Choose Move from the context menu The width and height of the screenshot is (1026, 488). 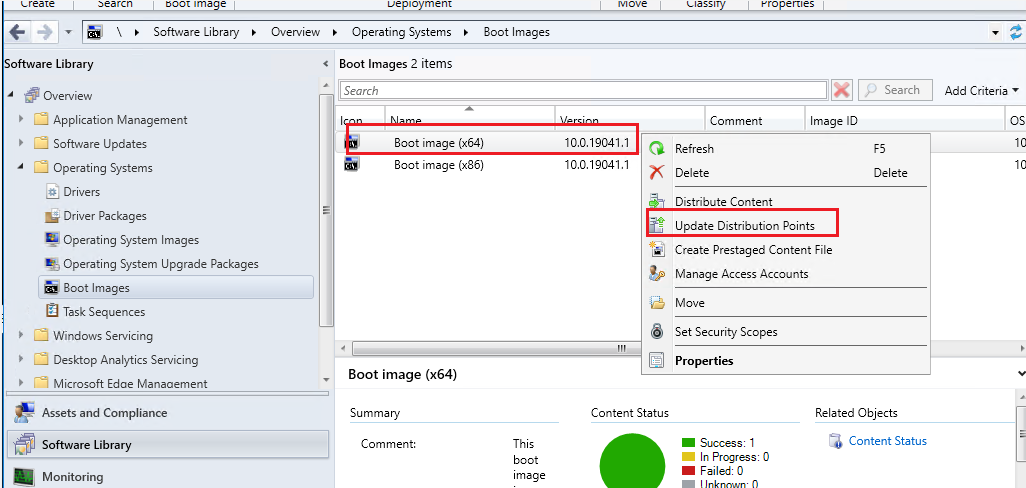pos(785,303)
